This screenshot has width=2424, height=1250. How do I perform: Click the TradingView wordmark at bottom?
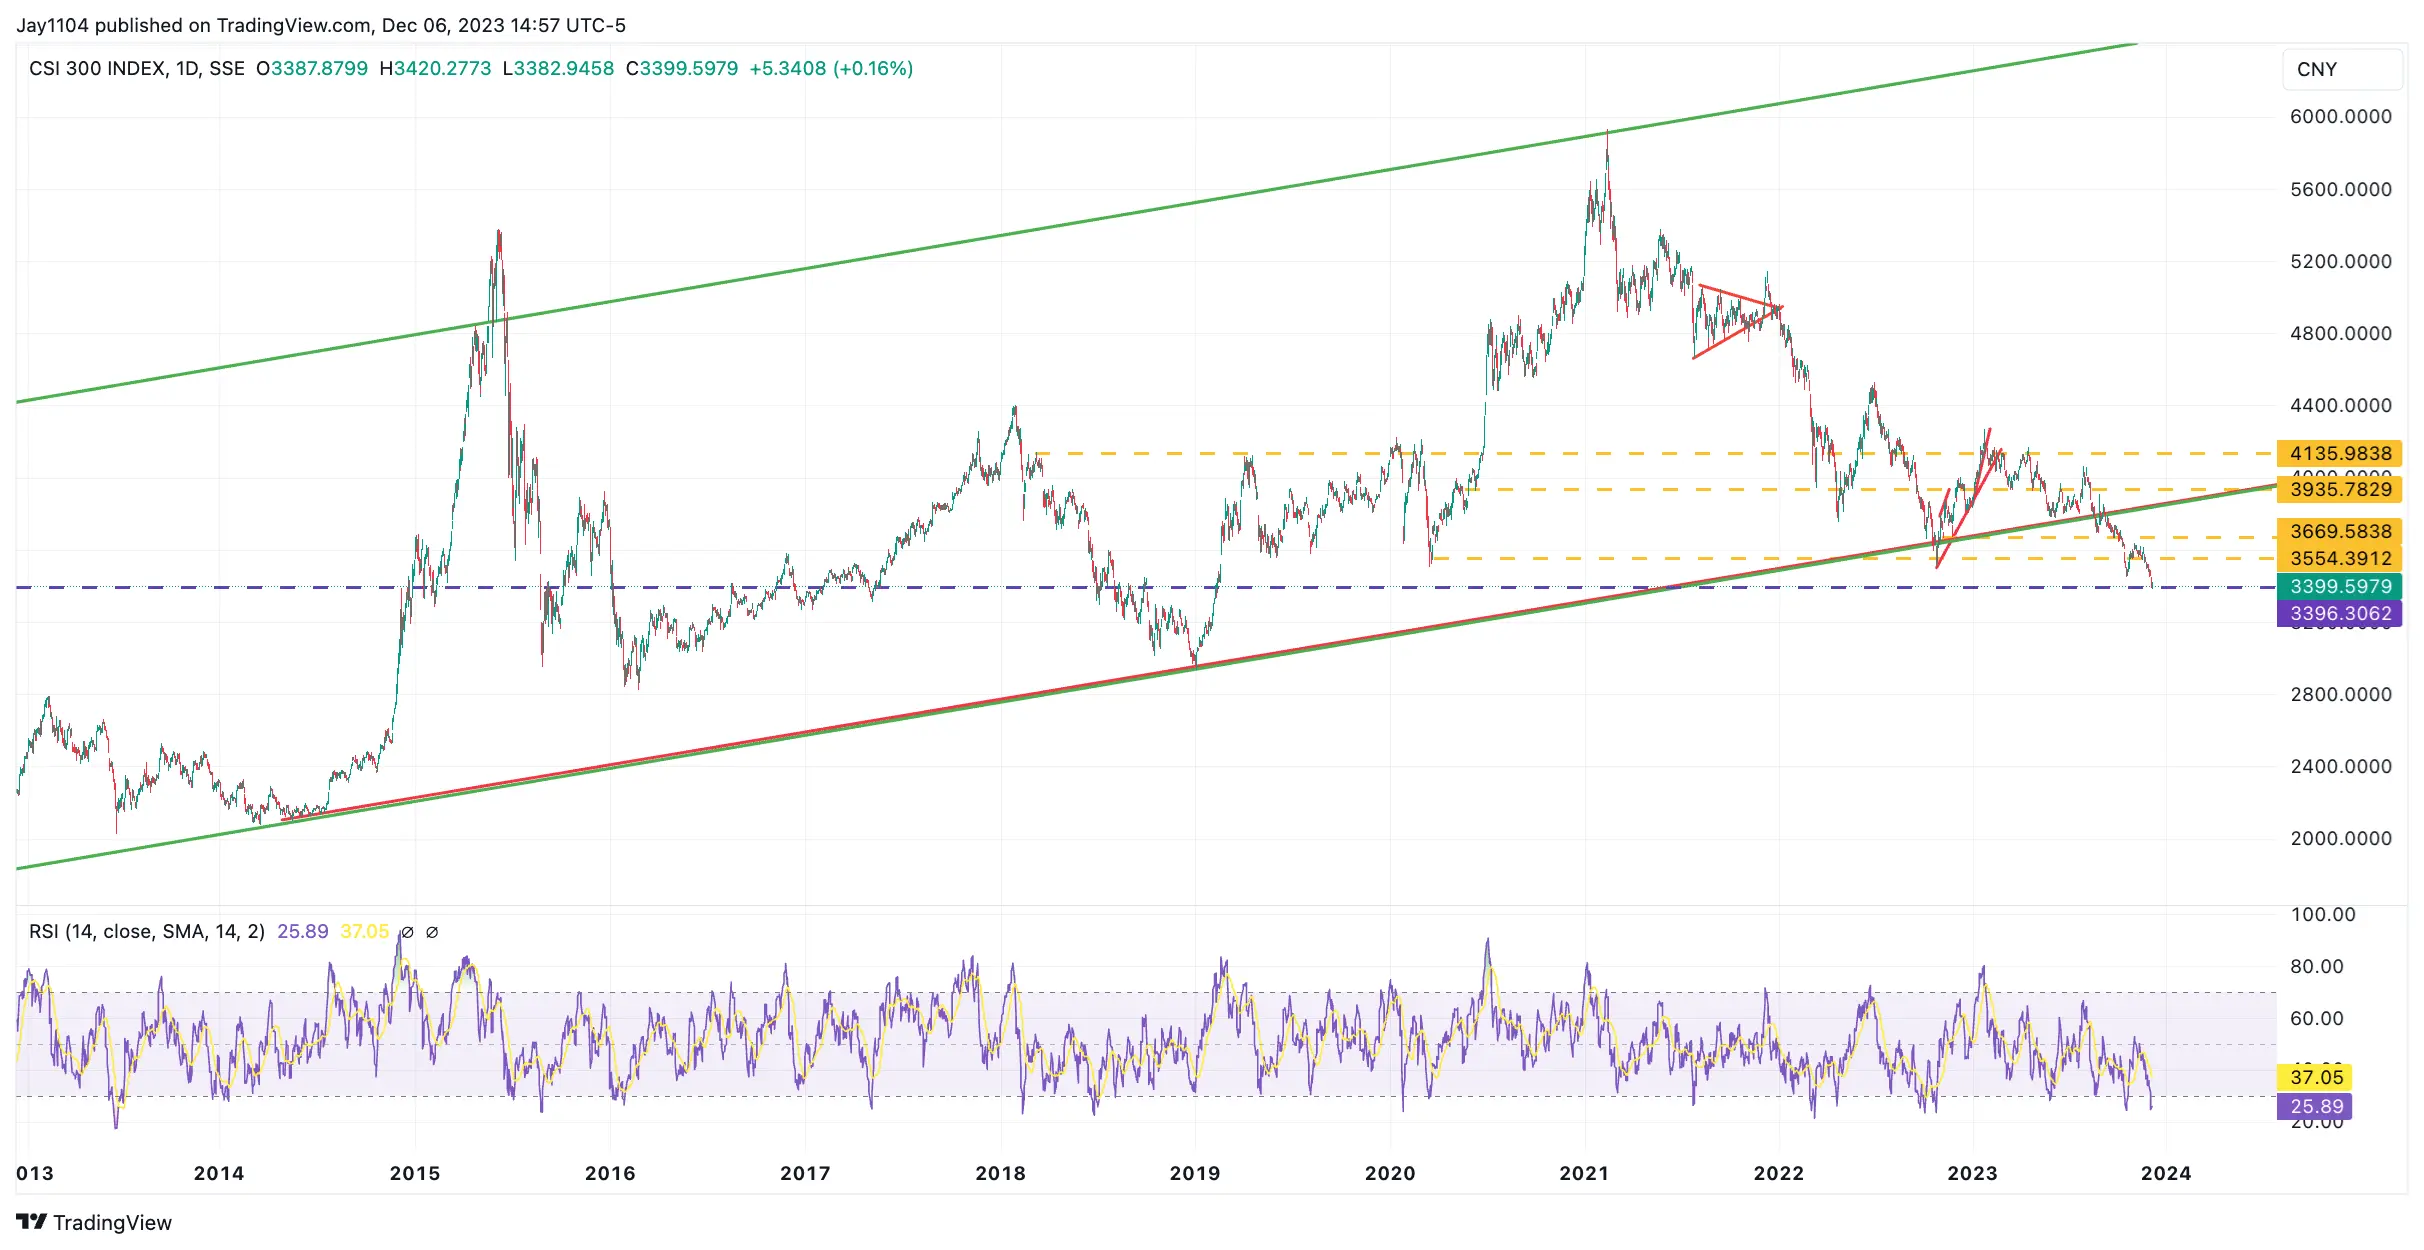coord(112,1222)
